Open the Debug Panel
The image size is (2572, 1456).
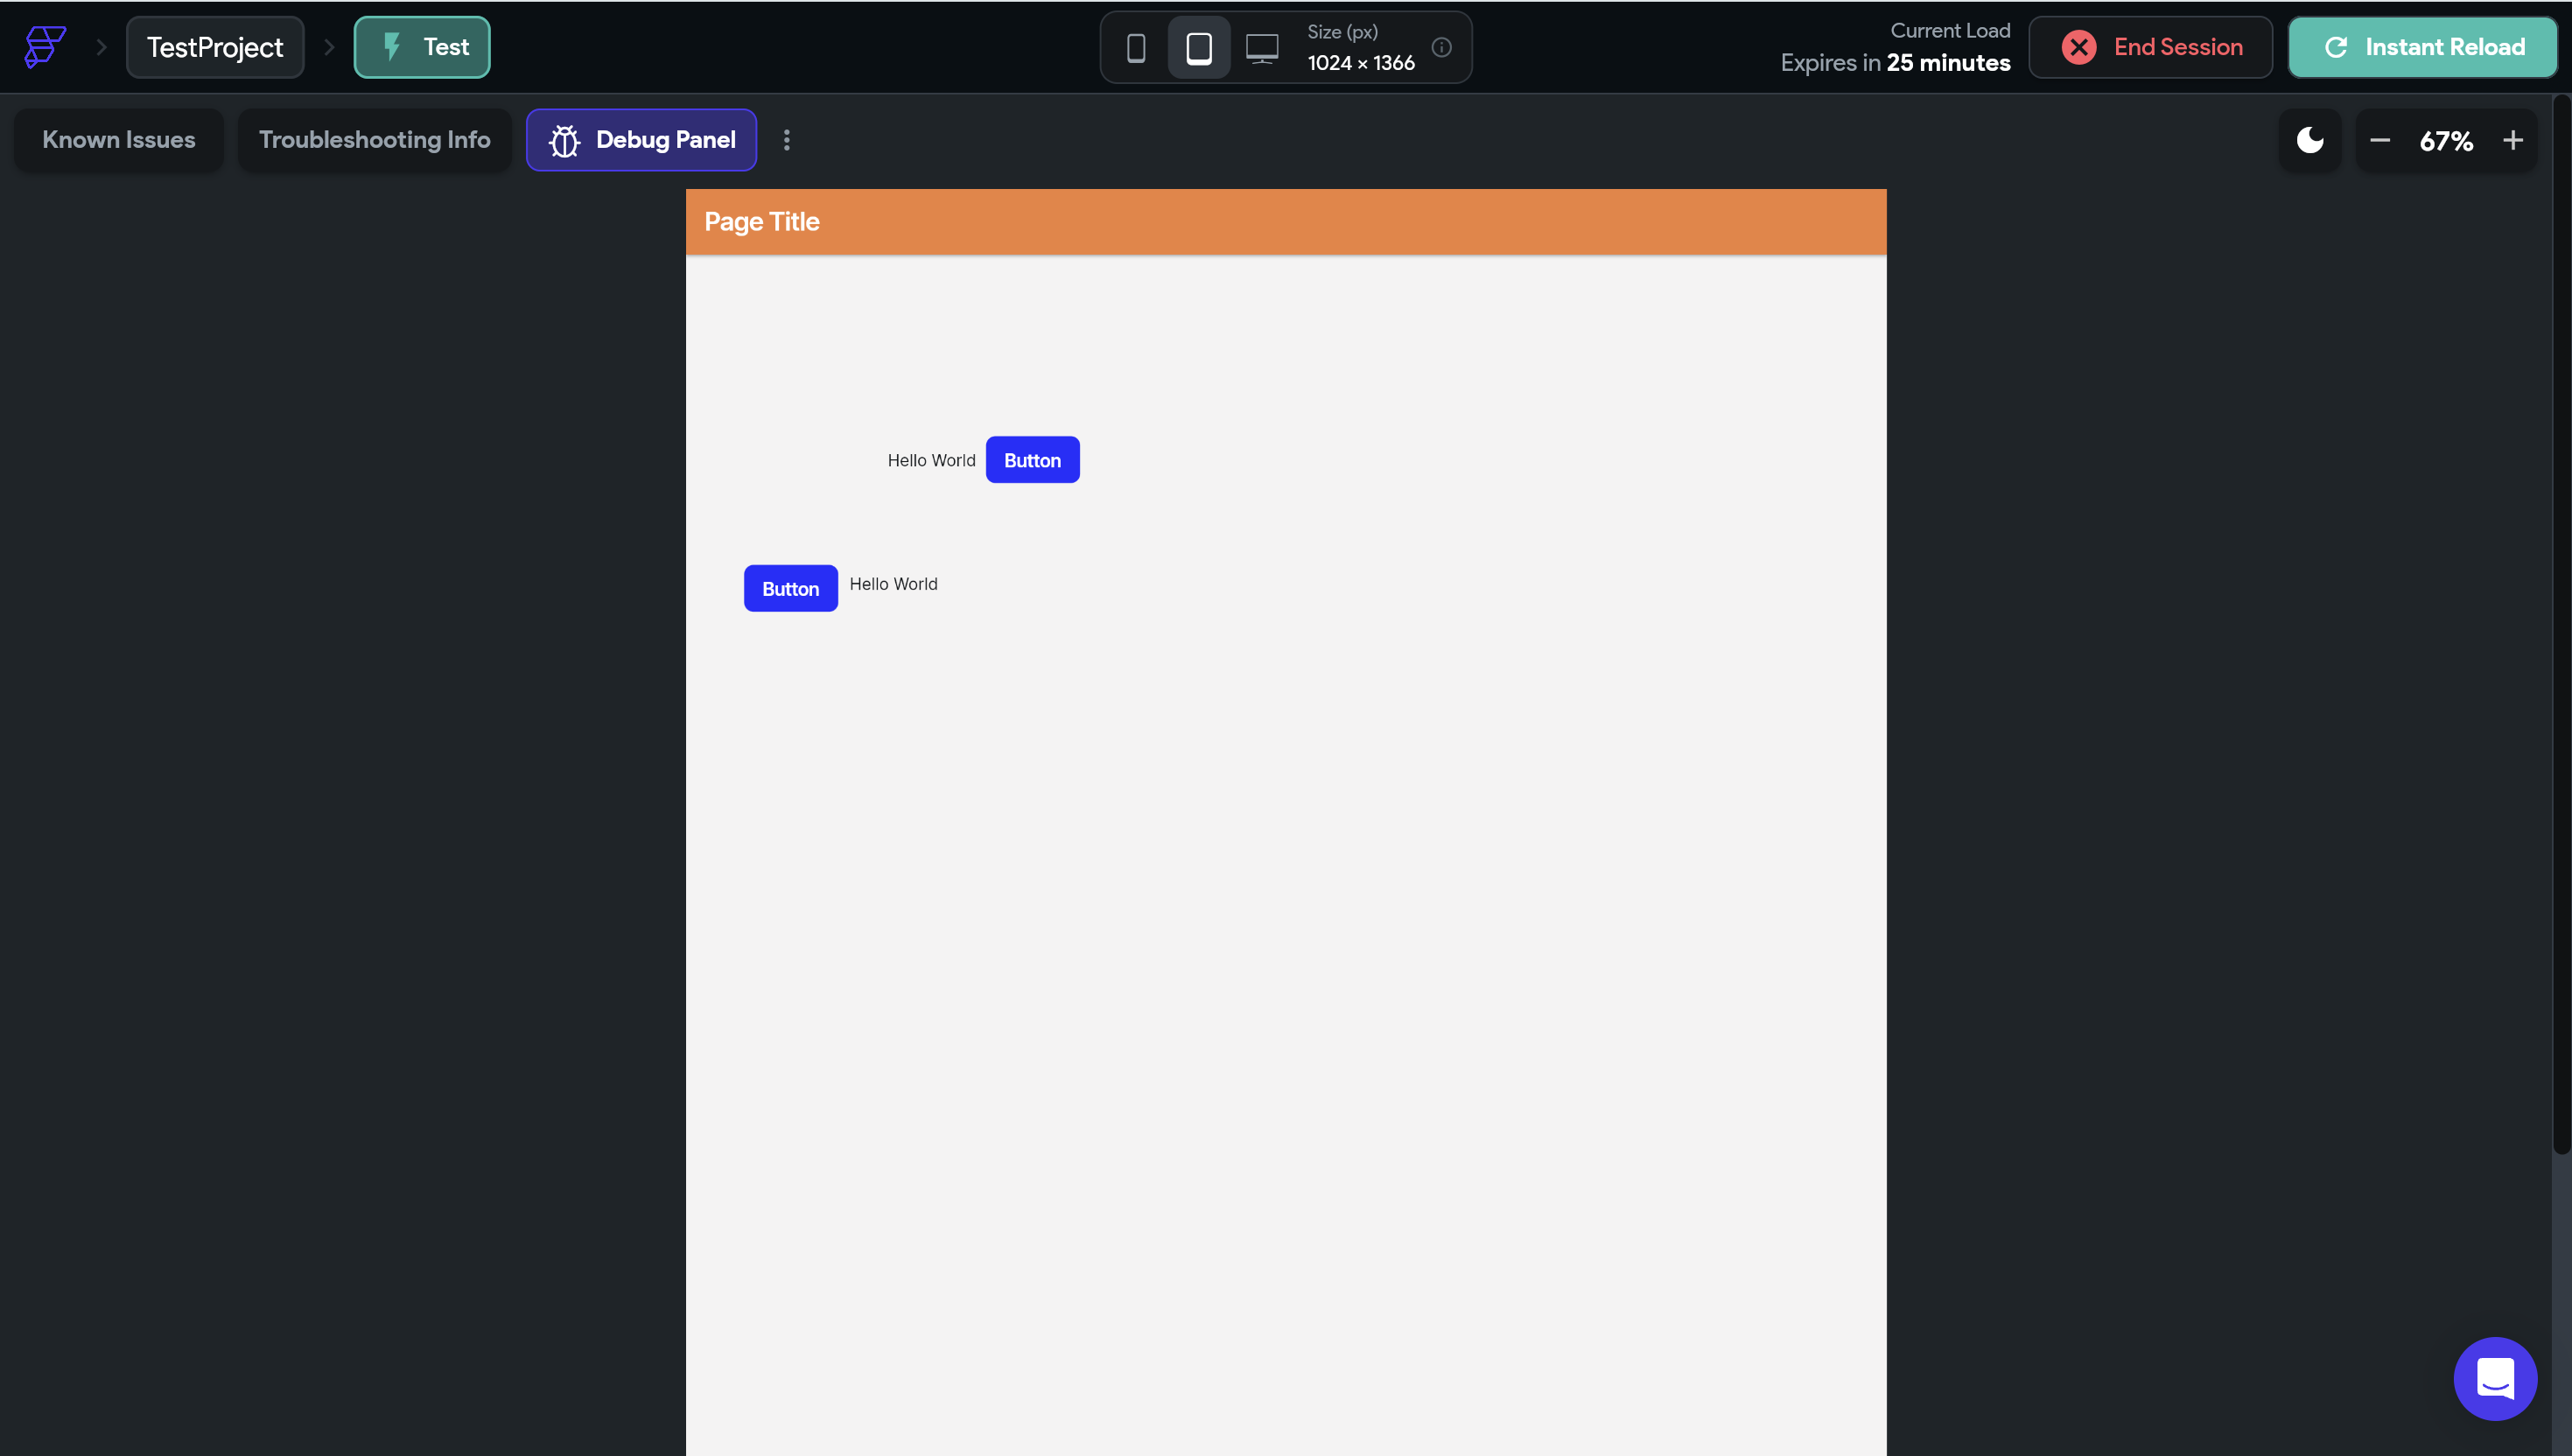point(641,140)
